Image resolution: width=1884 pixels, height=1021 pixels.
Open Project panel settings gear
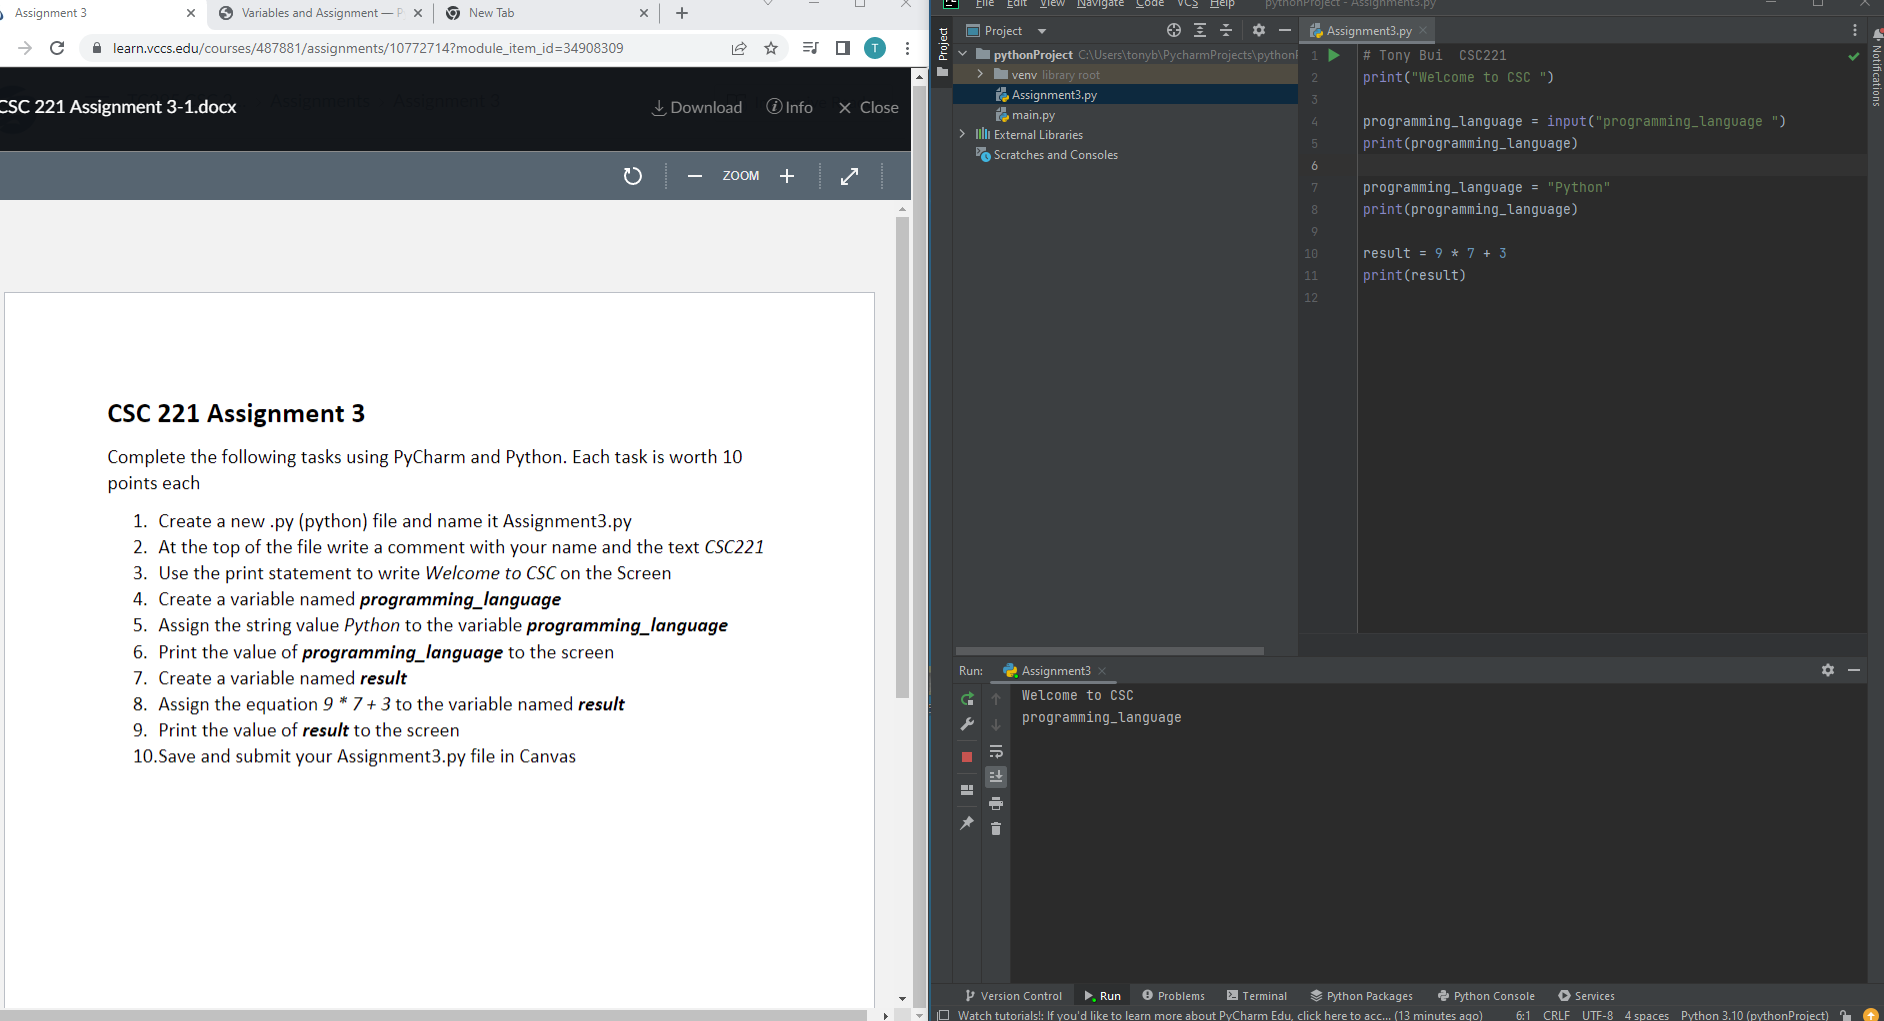[1258, 30]
